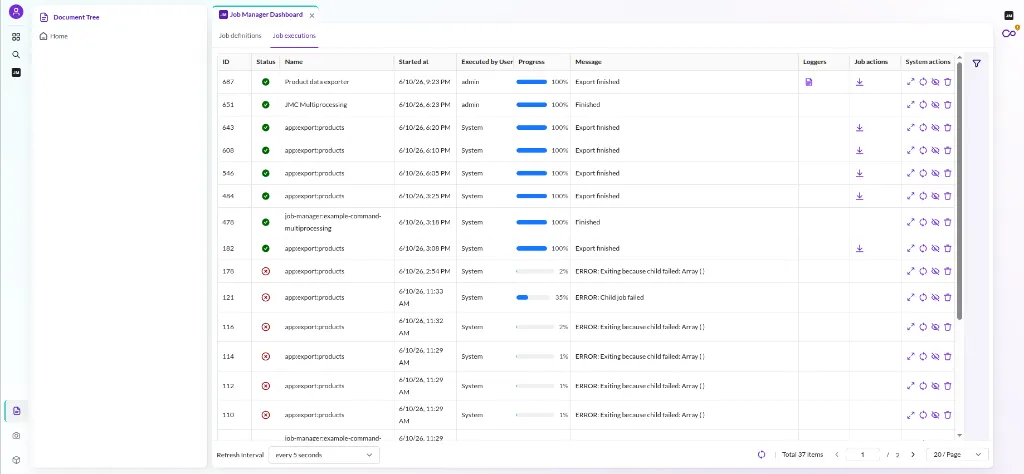Expand details of job 687

click(x=910, y=82)
